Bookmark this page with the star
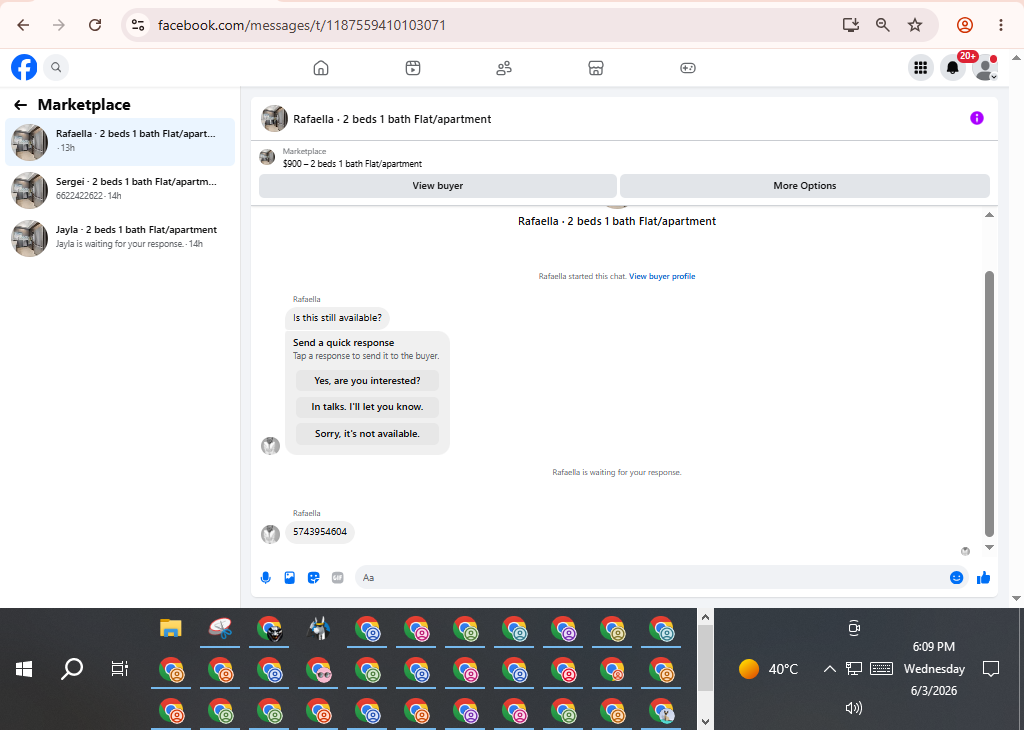This screenshot has height=730, width=1024. [915, 25]
